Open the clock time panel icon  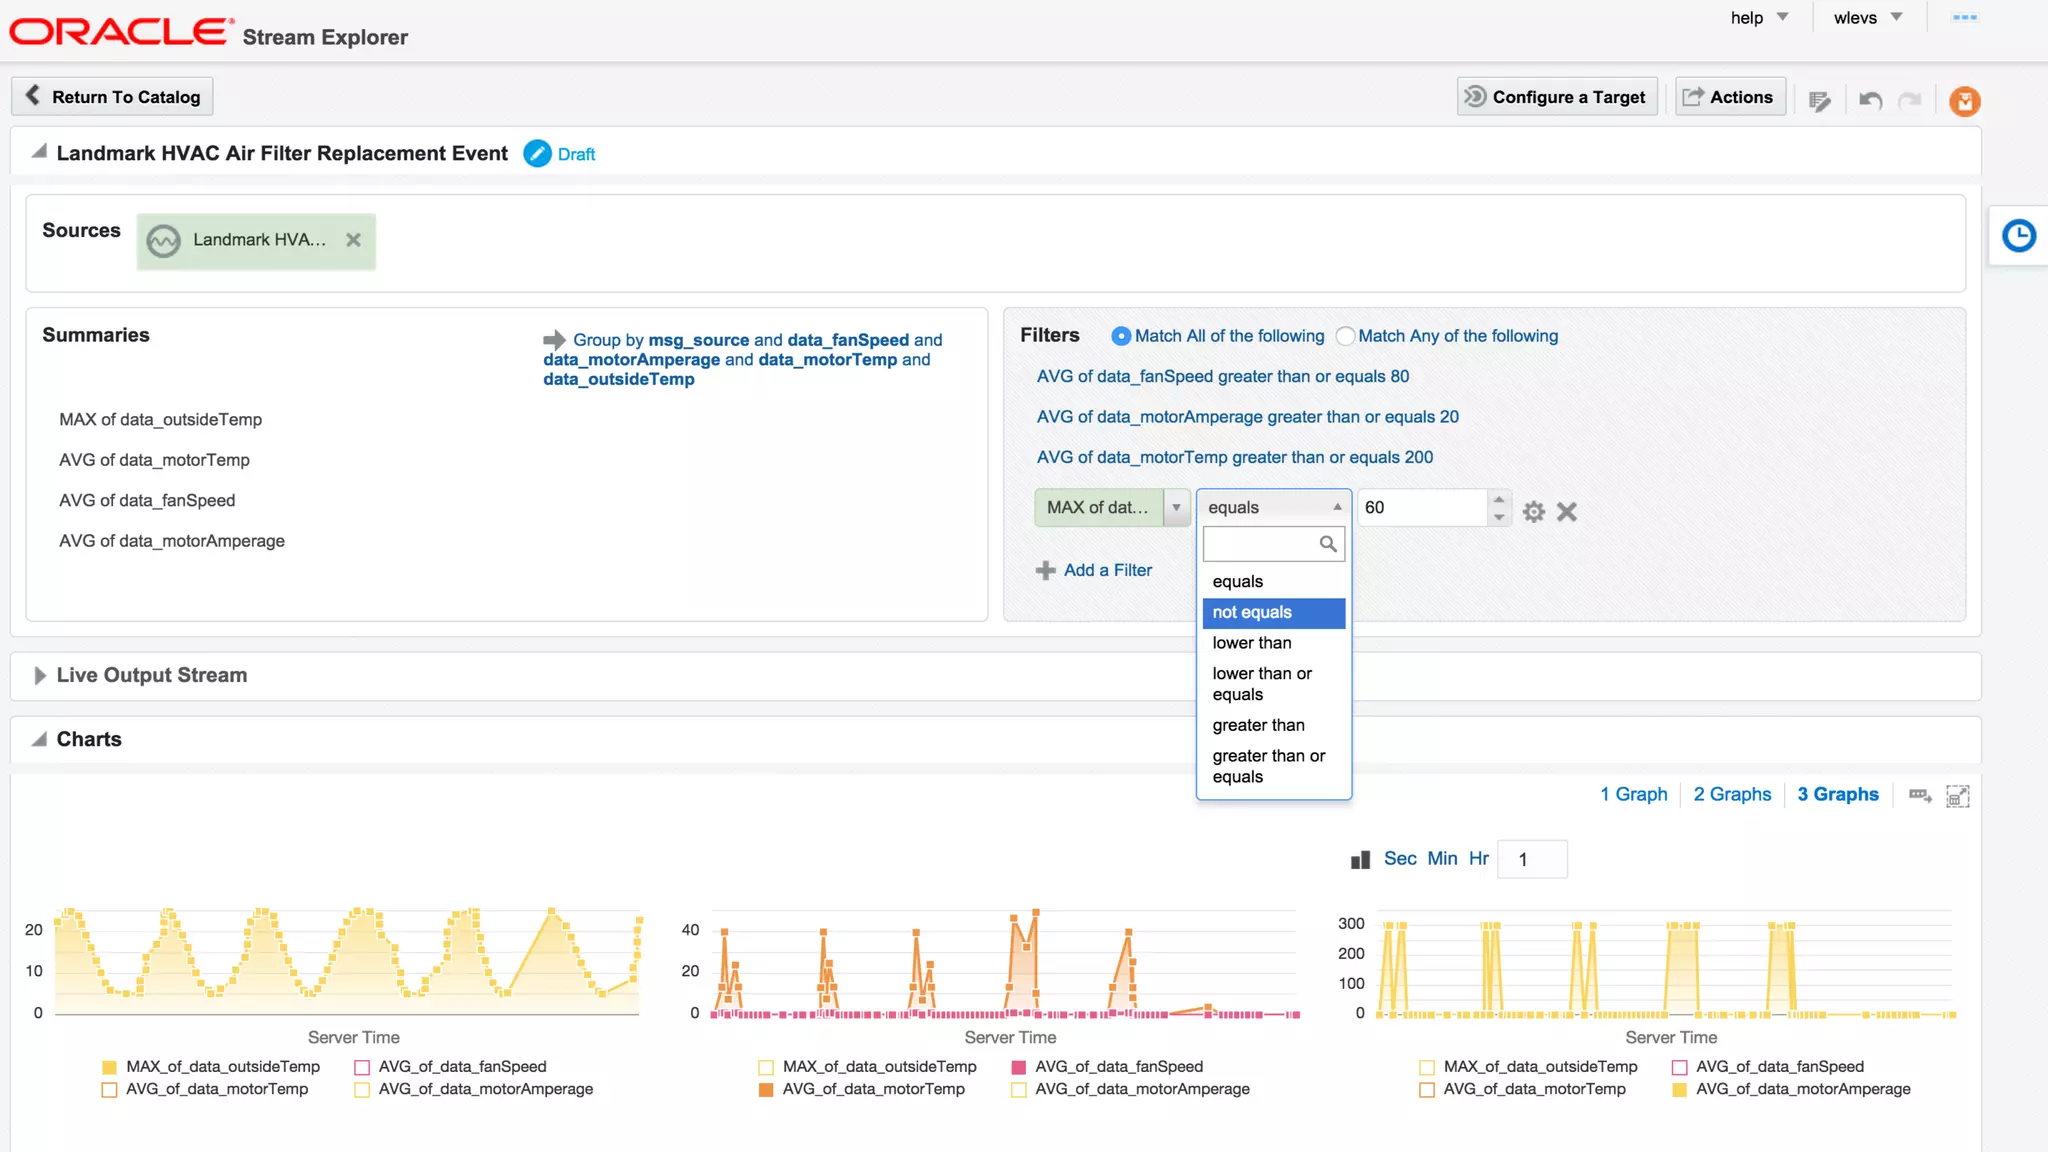click(2018, 236)
